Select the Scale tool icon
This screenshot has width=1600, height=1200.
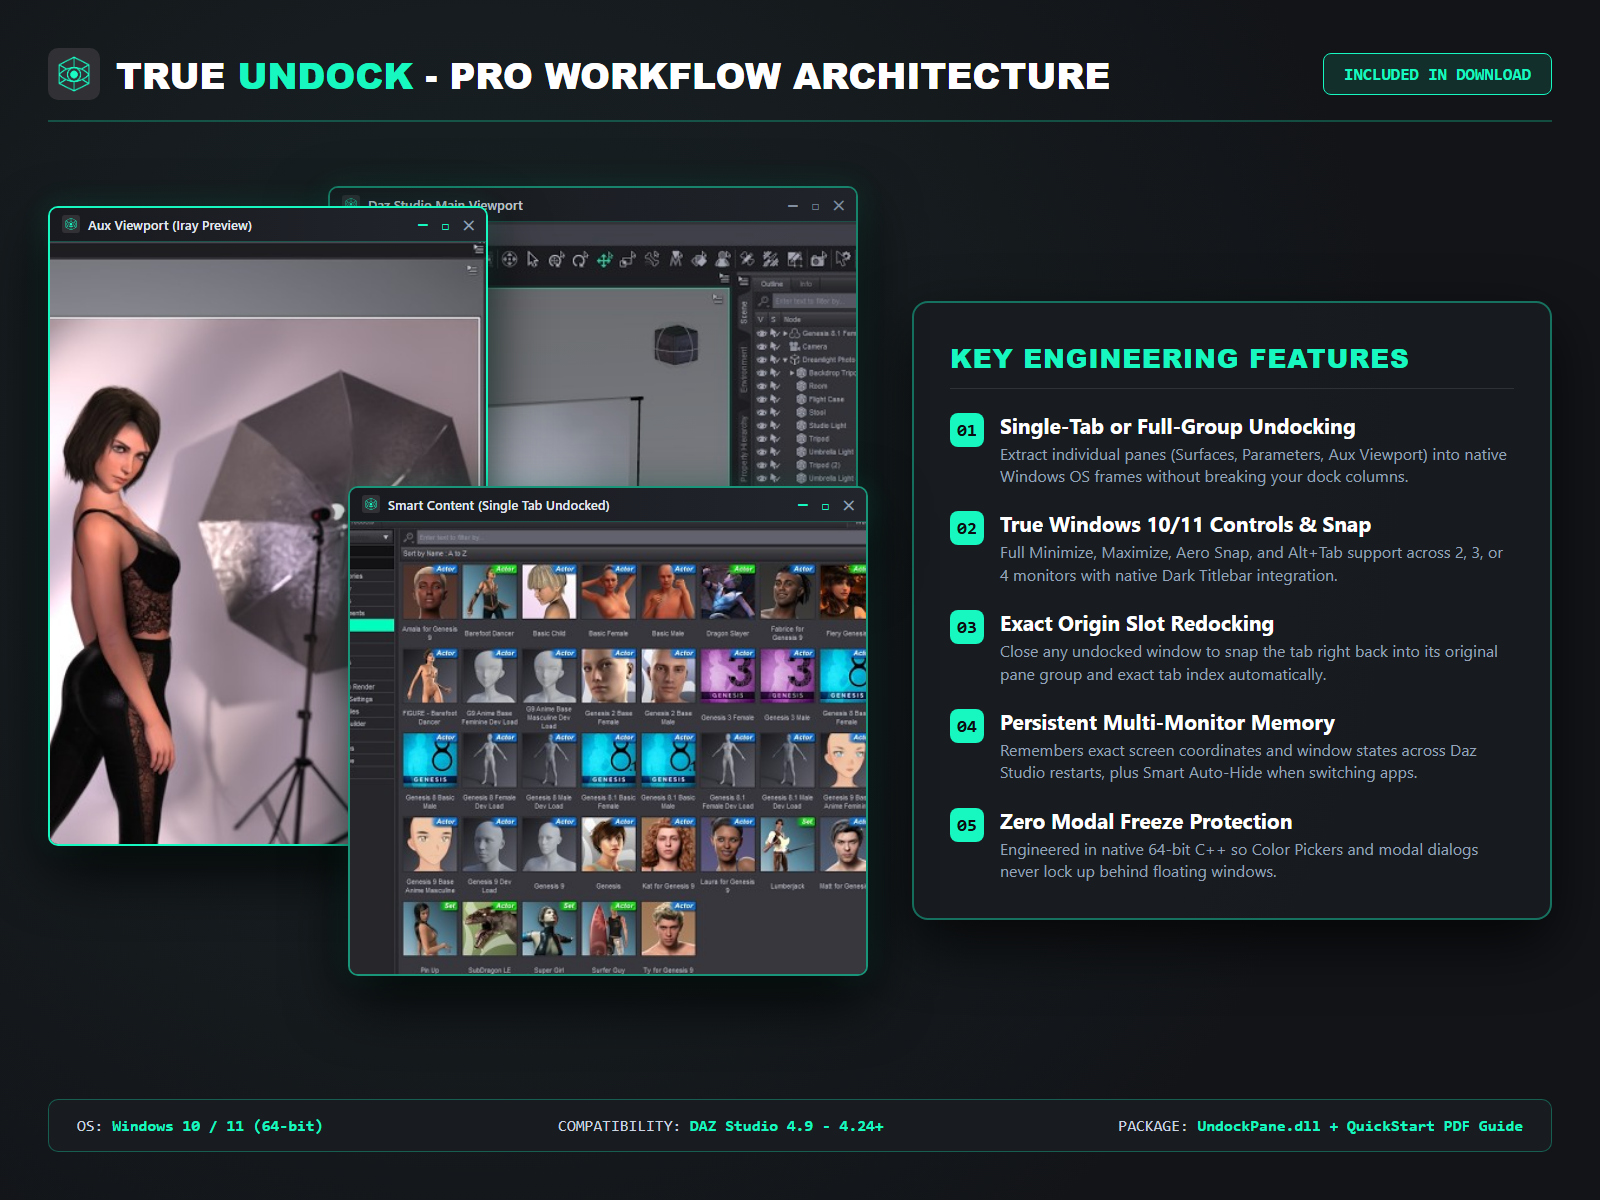point(627,259)
